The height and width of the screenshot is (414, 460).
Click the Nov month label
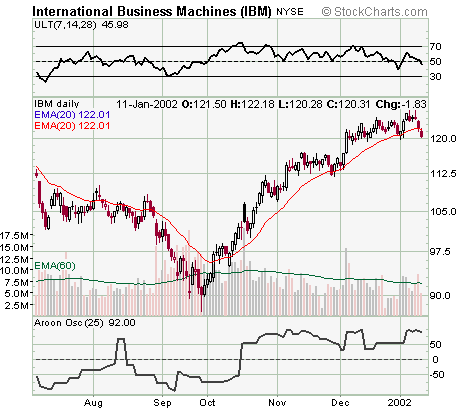coord(277,403)
